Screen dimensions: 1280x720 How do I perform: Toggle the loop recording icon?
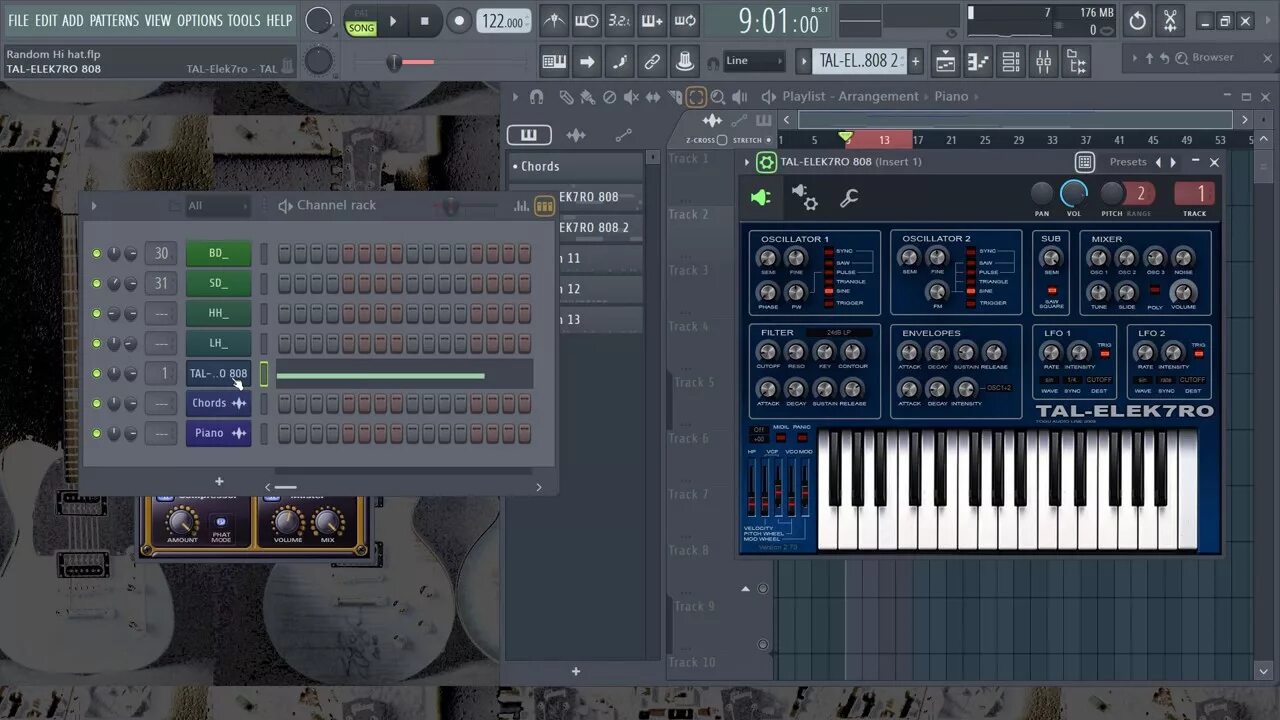(685, 21)
